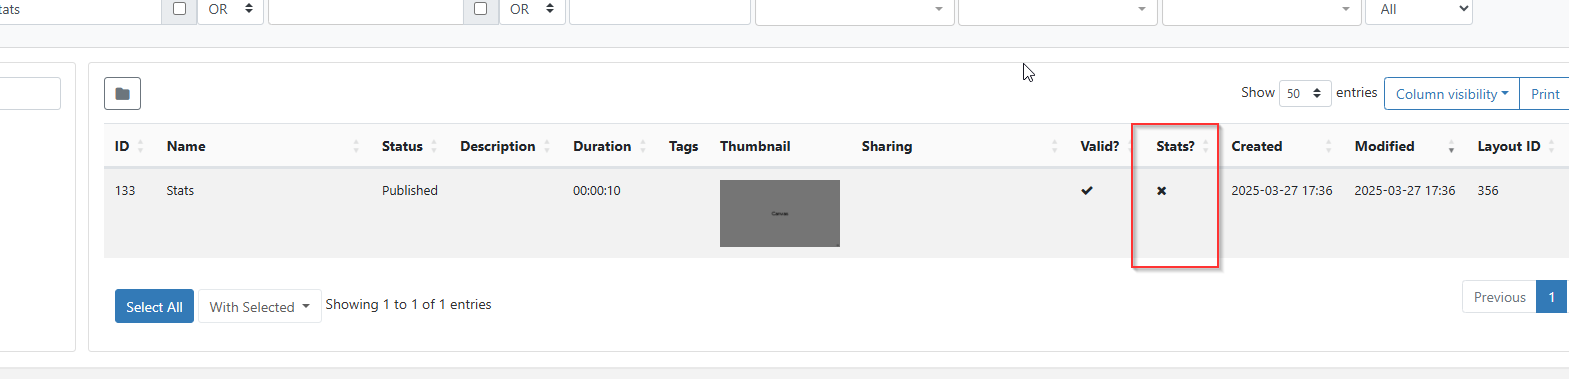Viewport: 1569px width, 379px height.
Task: Sort by Layout ID column
Action: (x=1516, y=146)
